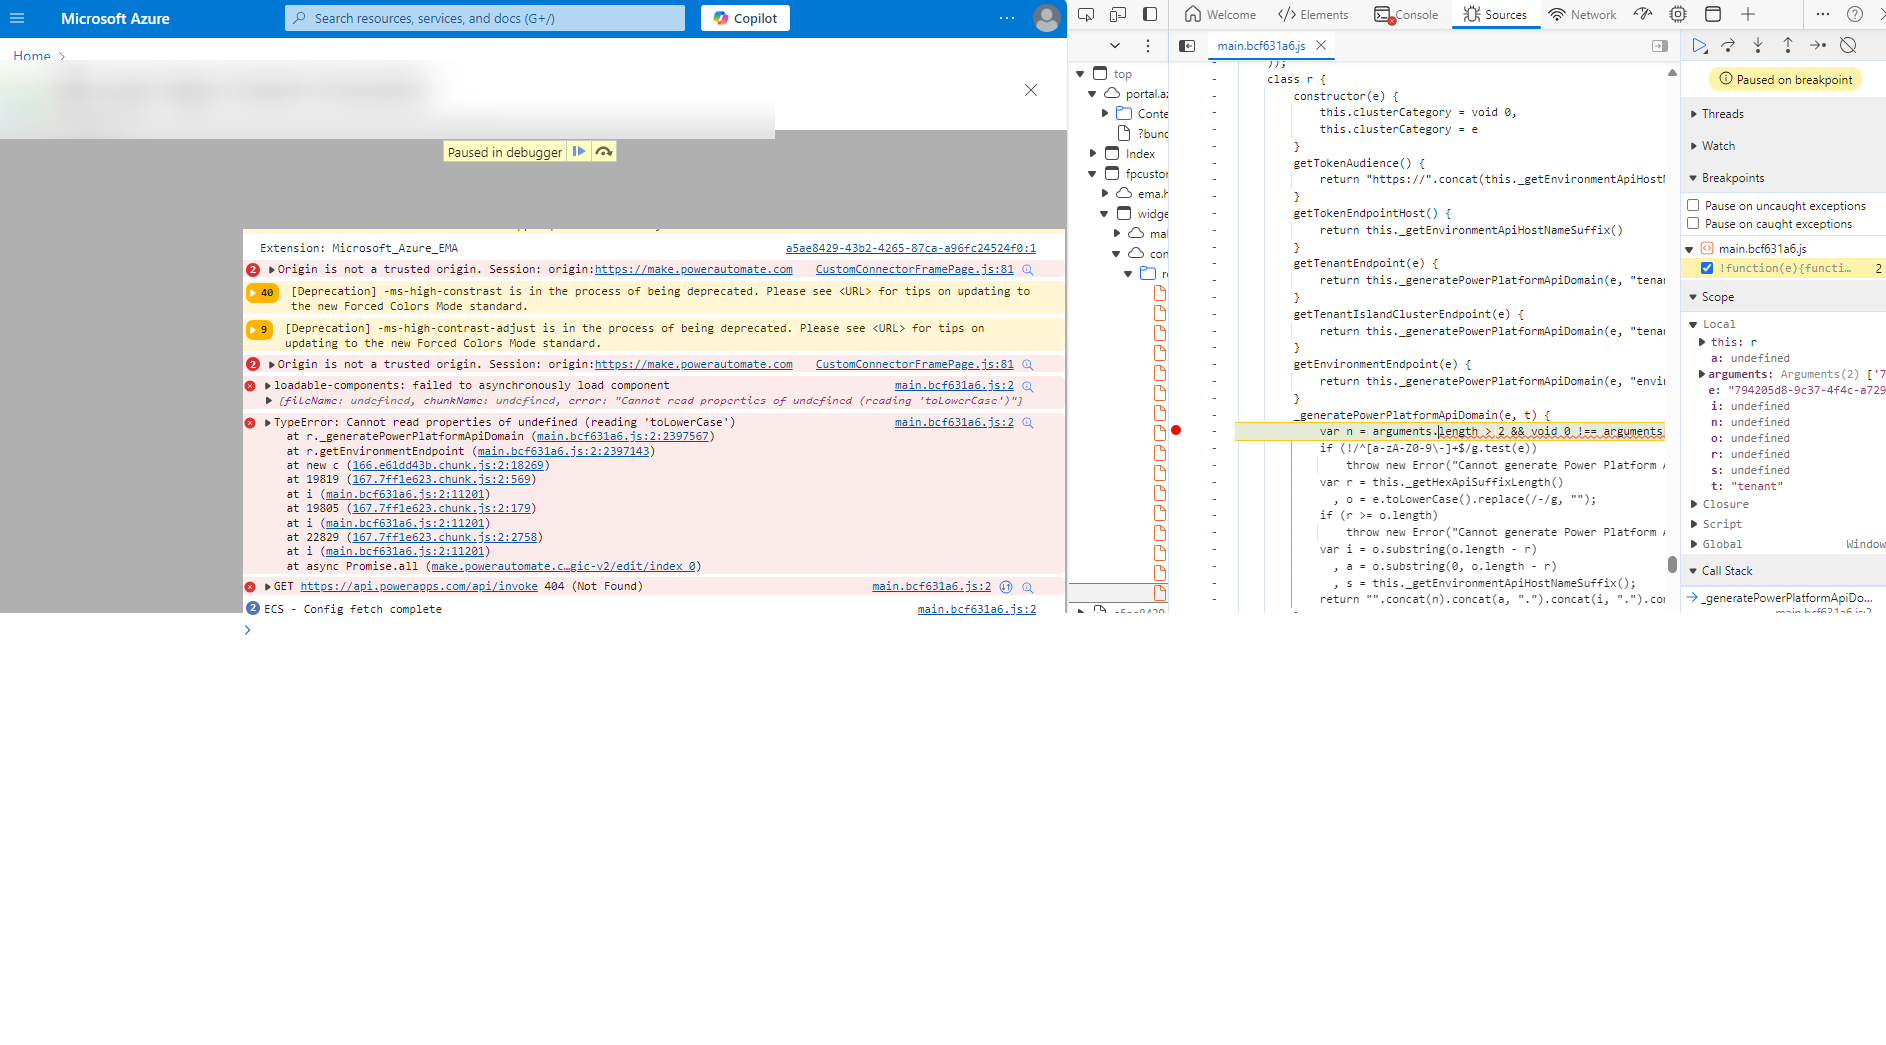Image resolution: width=1886 pixels, height=1045 pixels.
Task: Switch to the Console tab
Action: tap(1406, 14)
